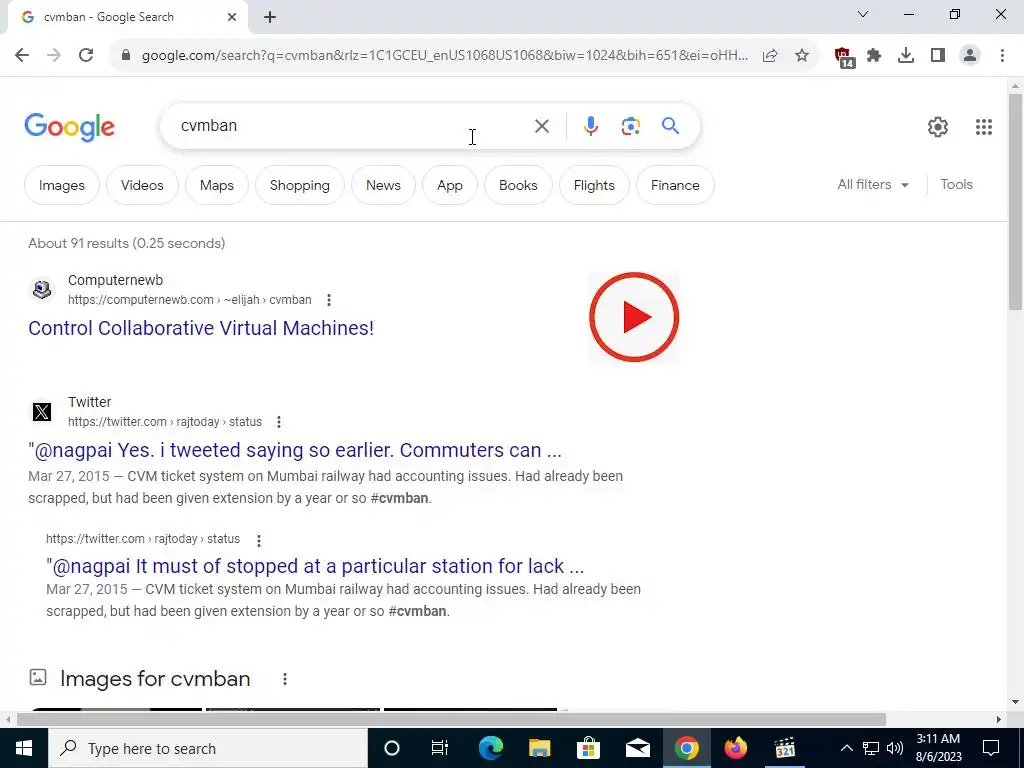This screenshot has height=768, width=1024.
Task: Open the uBlock extension with badge 14
Action: tap(844, 57)
